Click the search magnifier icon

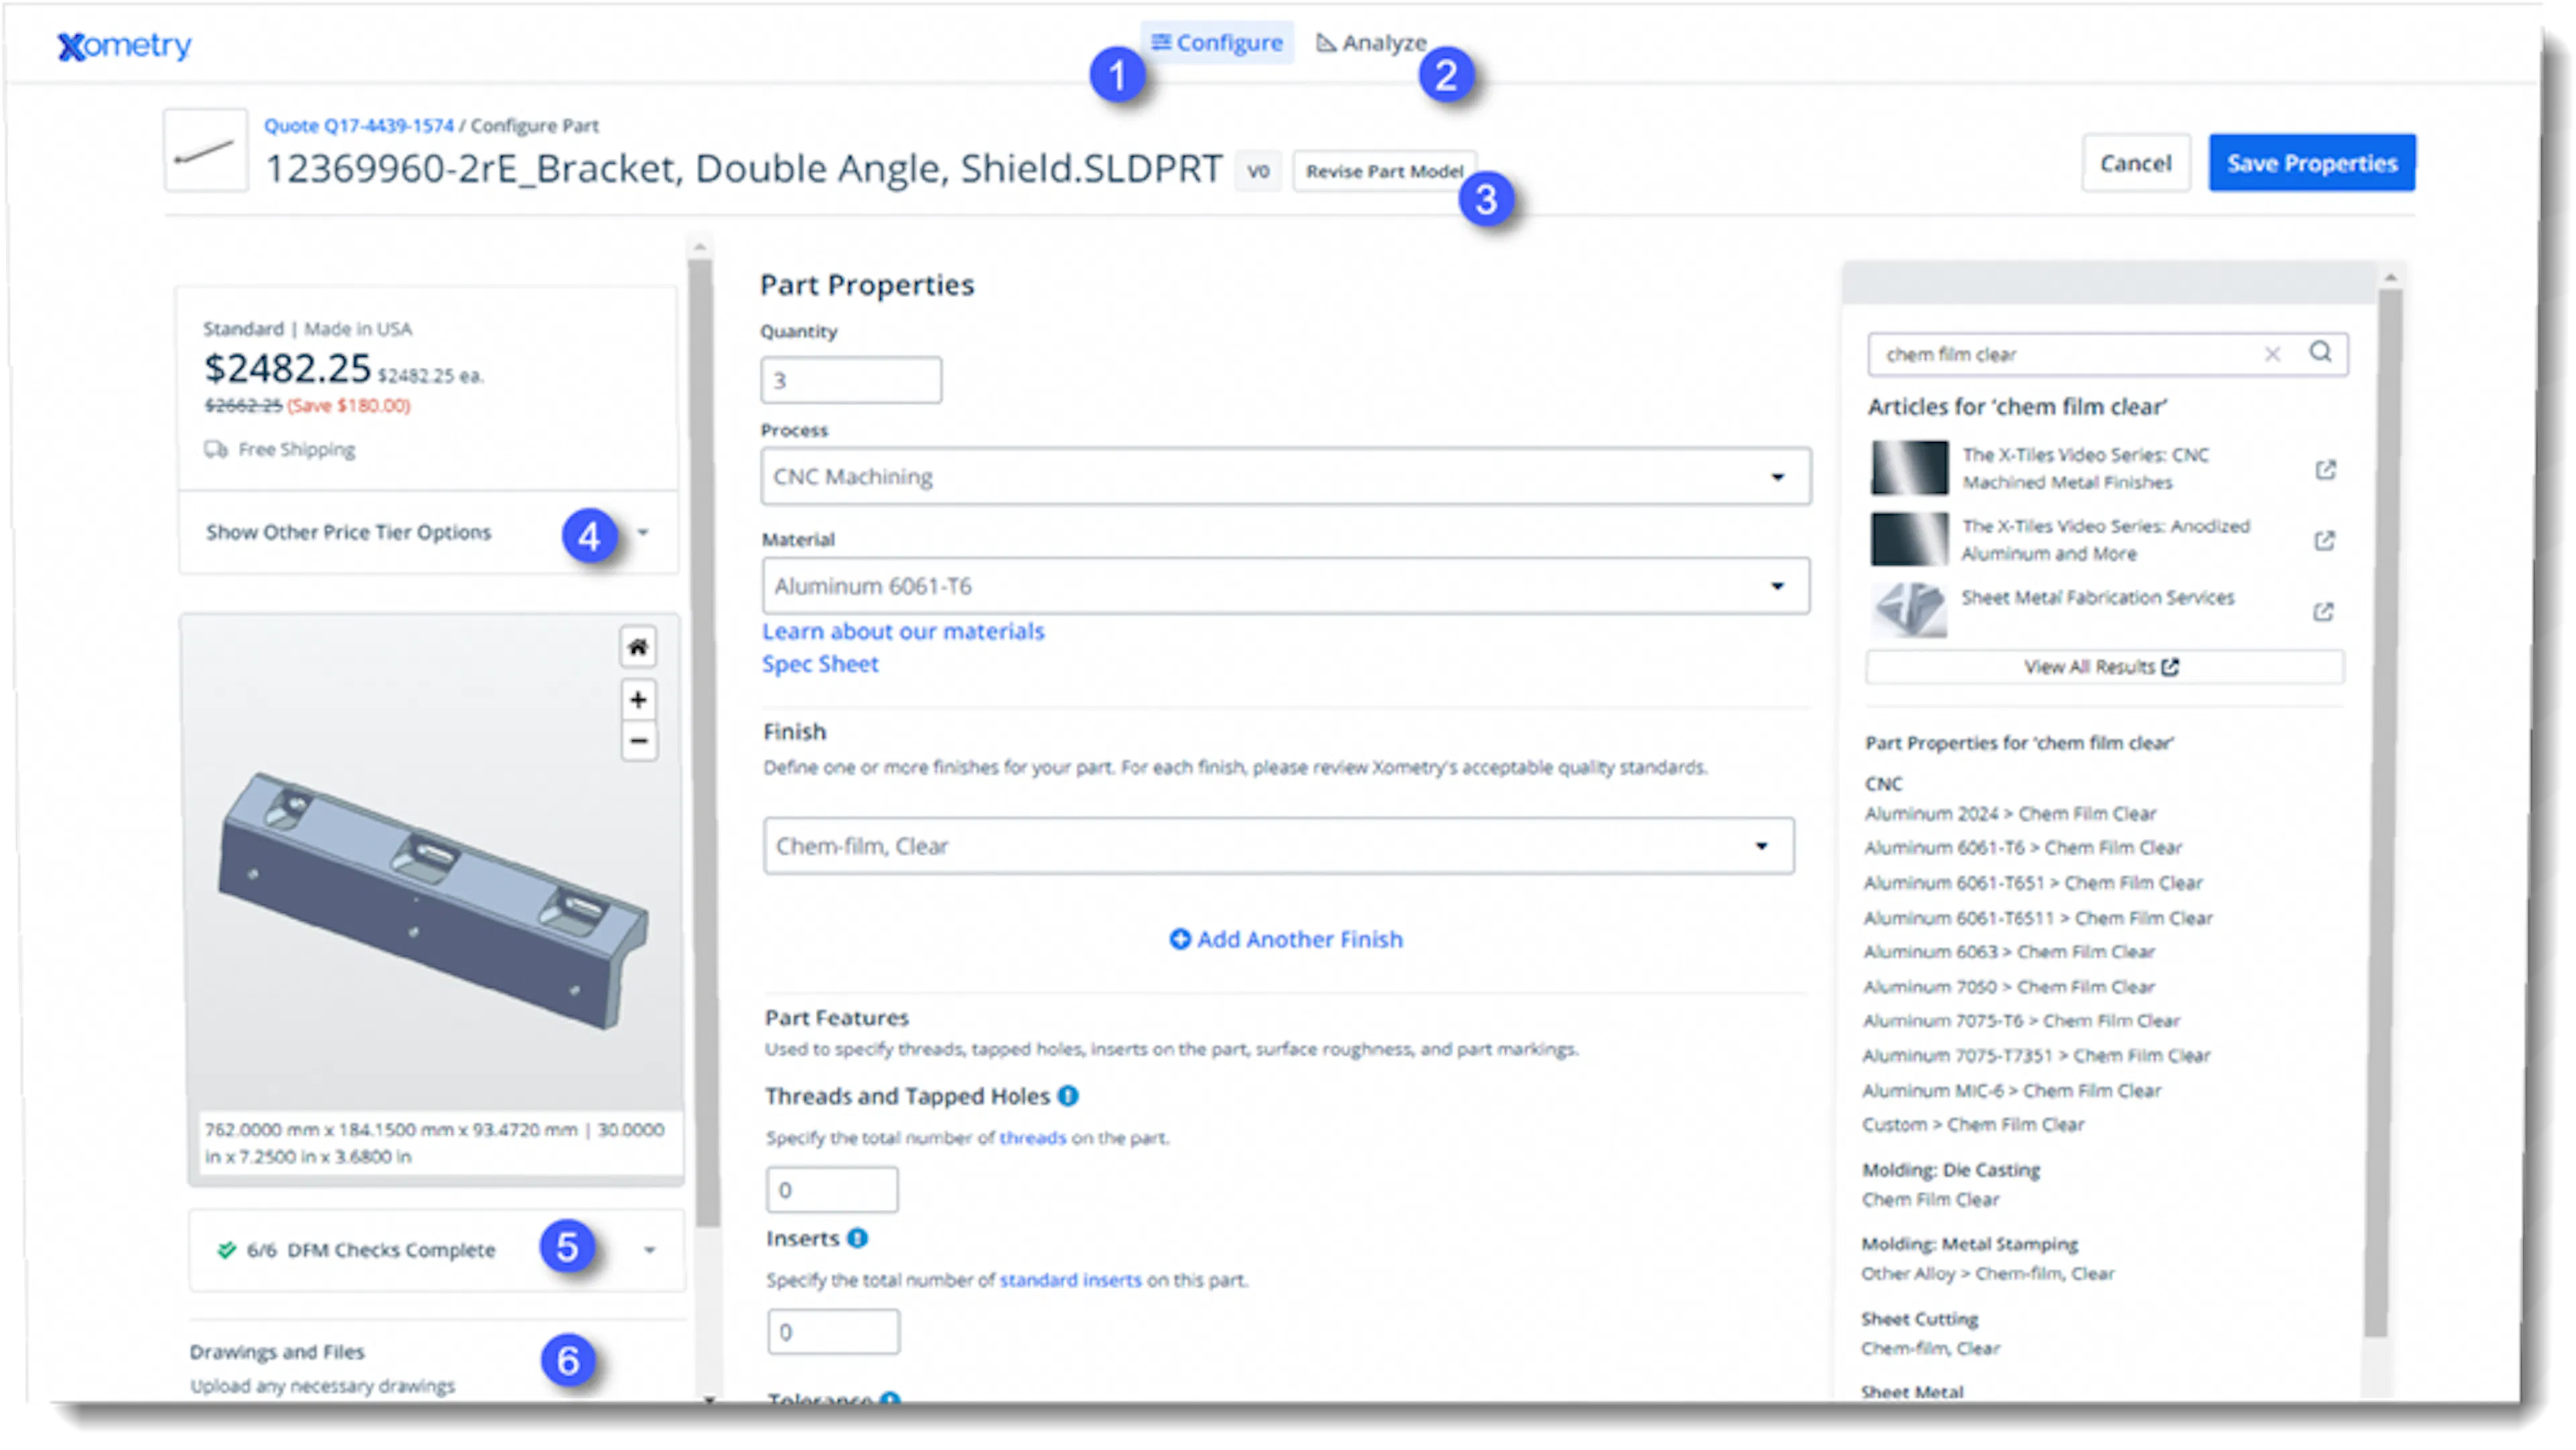pyautogui.click(x=2320, y=352)
